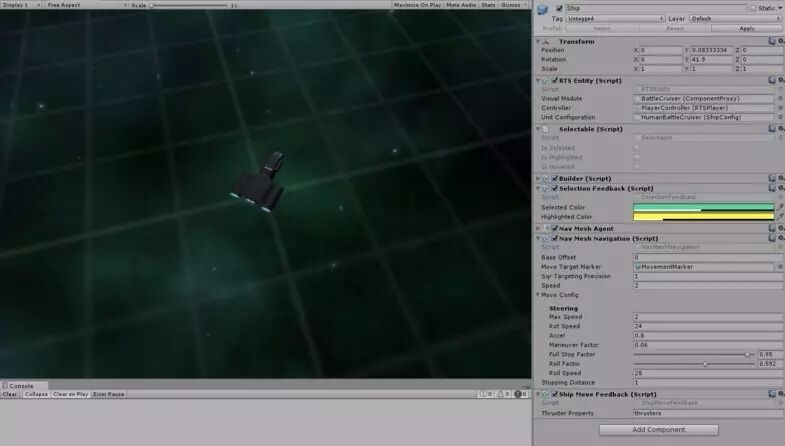Toggle the Static checkbox
This screenshot has width=785, height=446.
point(753,8)
